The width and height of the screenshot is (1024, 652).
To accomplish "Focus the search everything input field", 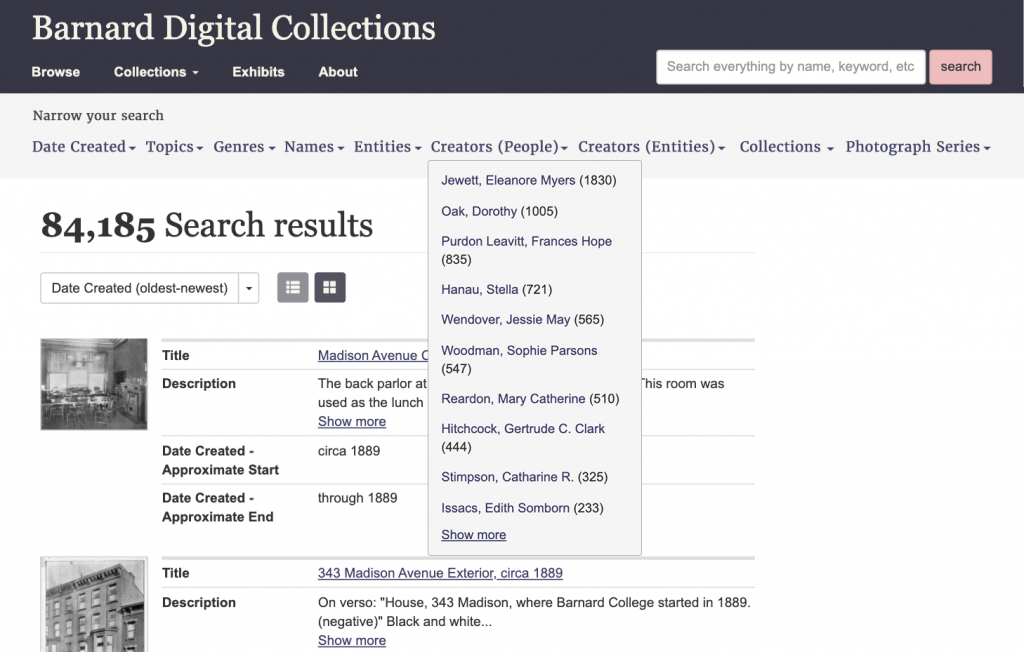I will click(791, 67).
